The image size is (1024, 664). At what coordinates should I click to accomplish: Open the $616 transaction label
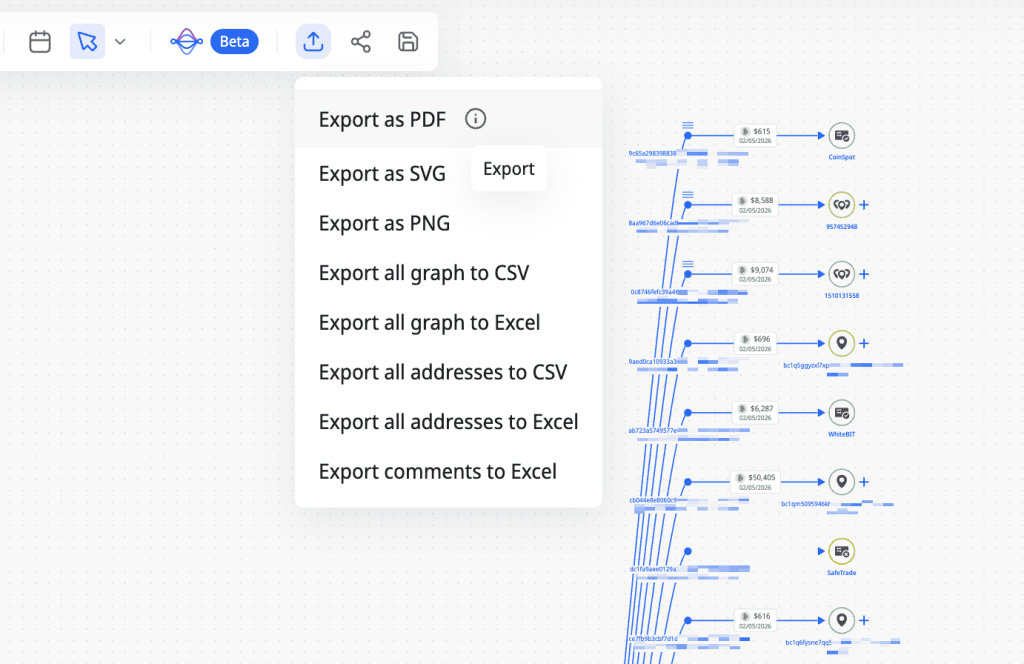click(756, 620)
